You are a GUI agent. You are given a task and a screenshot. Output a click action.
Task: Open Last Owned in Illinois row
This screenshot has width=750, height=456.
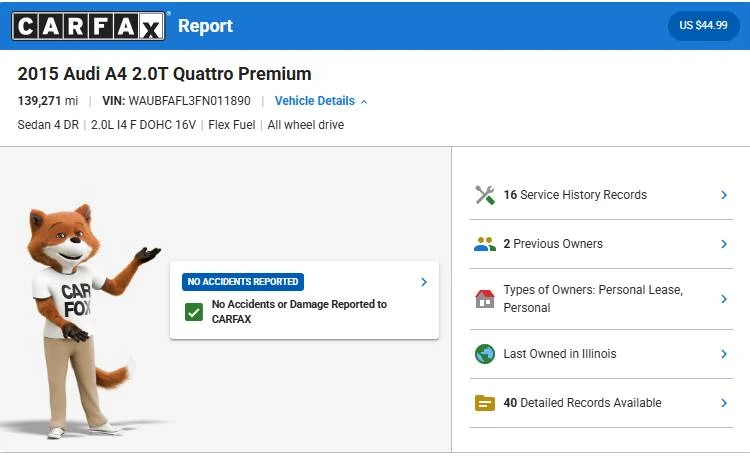601,354
